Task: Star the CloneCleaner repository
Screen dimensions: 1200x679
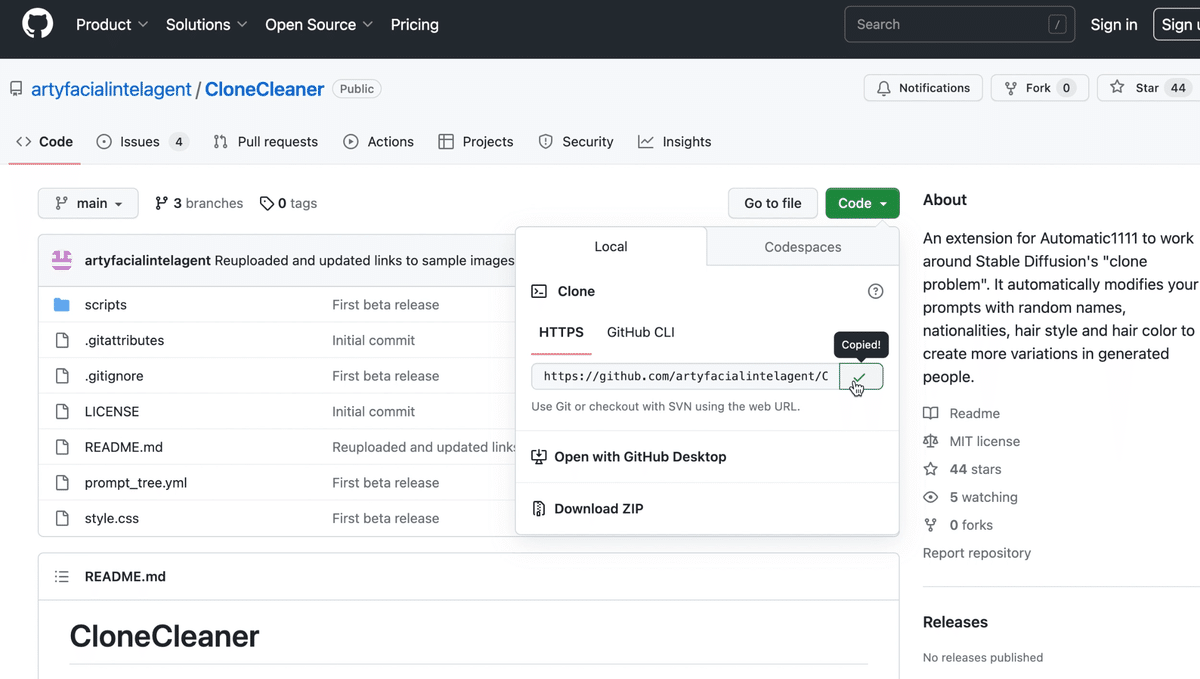Action: click(x=1146, y=88)
